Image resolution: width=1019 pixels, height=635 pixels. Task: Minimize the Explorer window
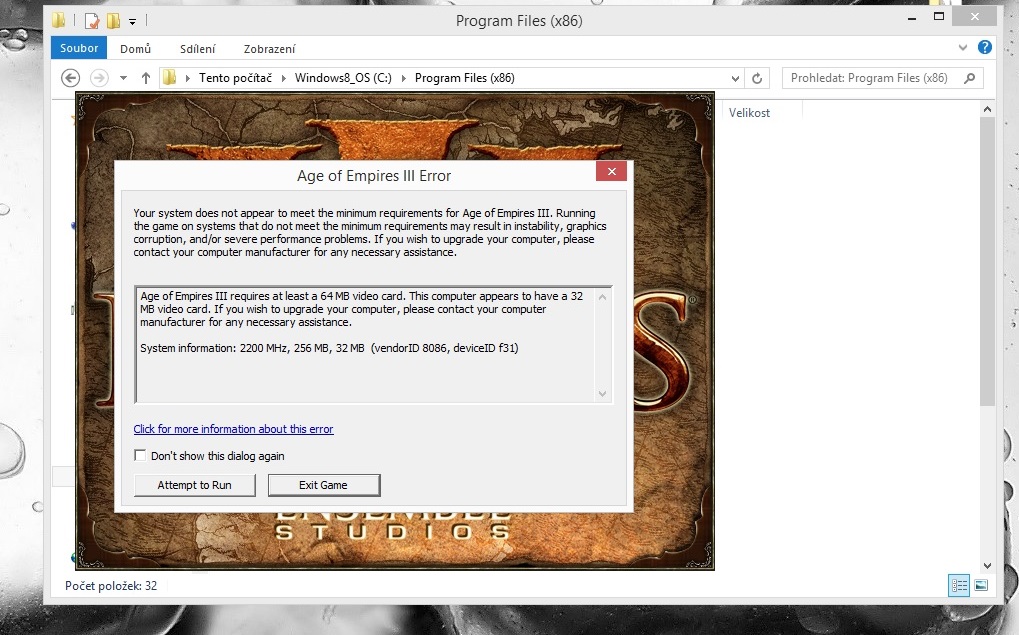(912, 18)
